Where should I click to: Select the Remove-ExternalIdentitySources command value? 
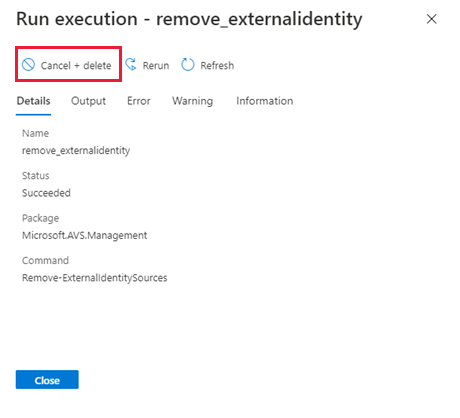click(95, 278)
